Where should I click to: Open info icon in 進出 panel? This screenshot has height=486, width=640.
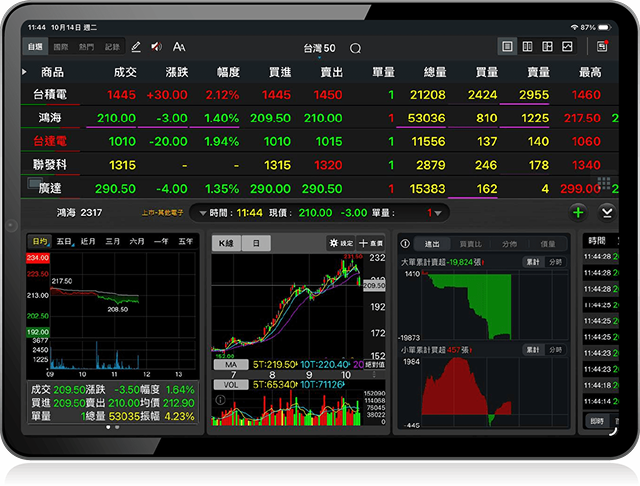point(405,244)
